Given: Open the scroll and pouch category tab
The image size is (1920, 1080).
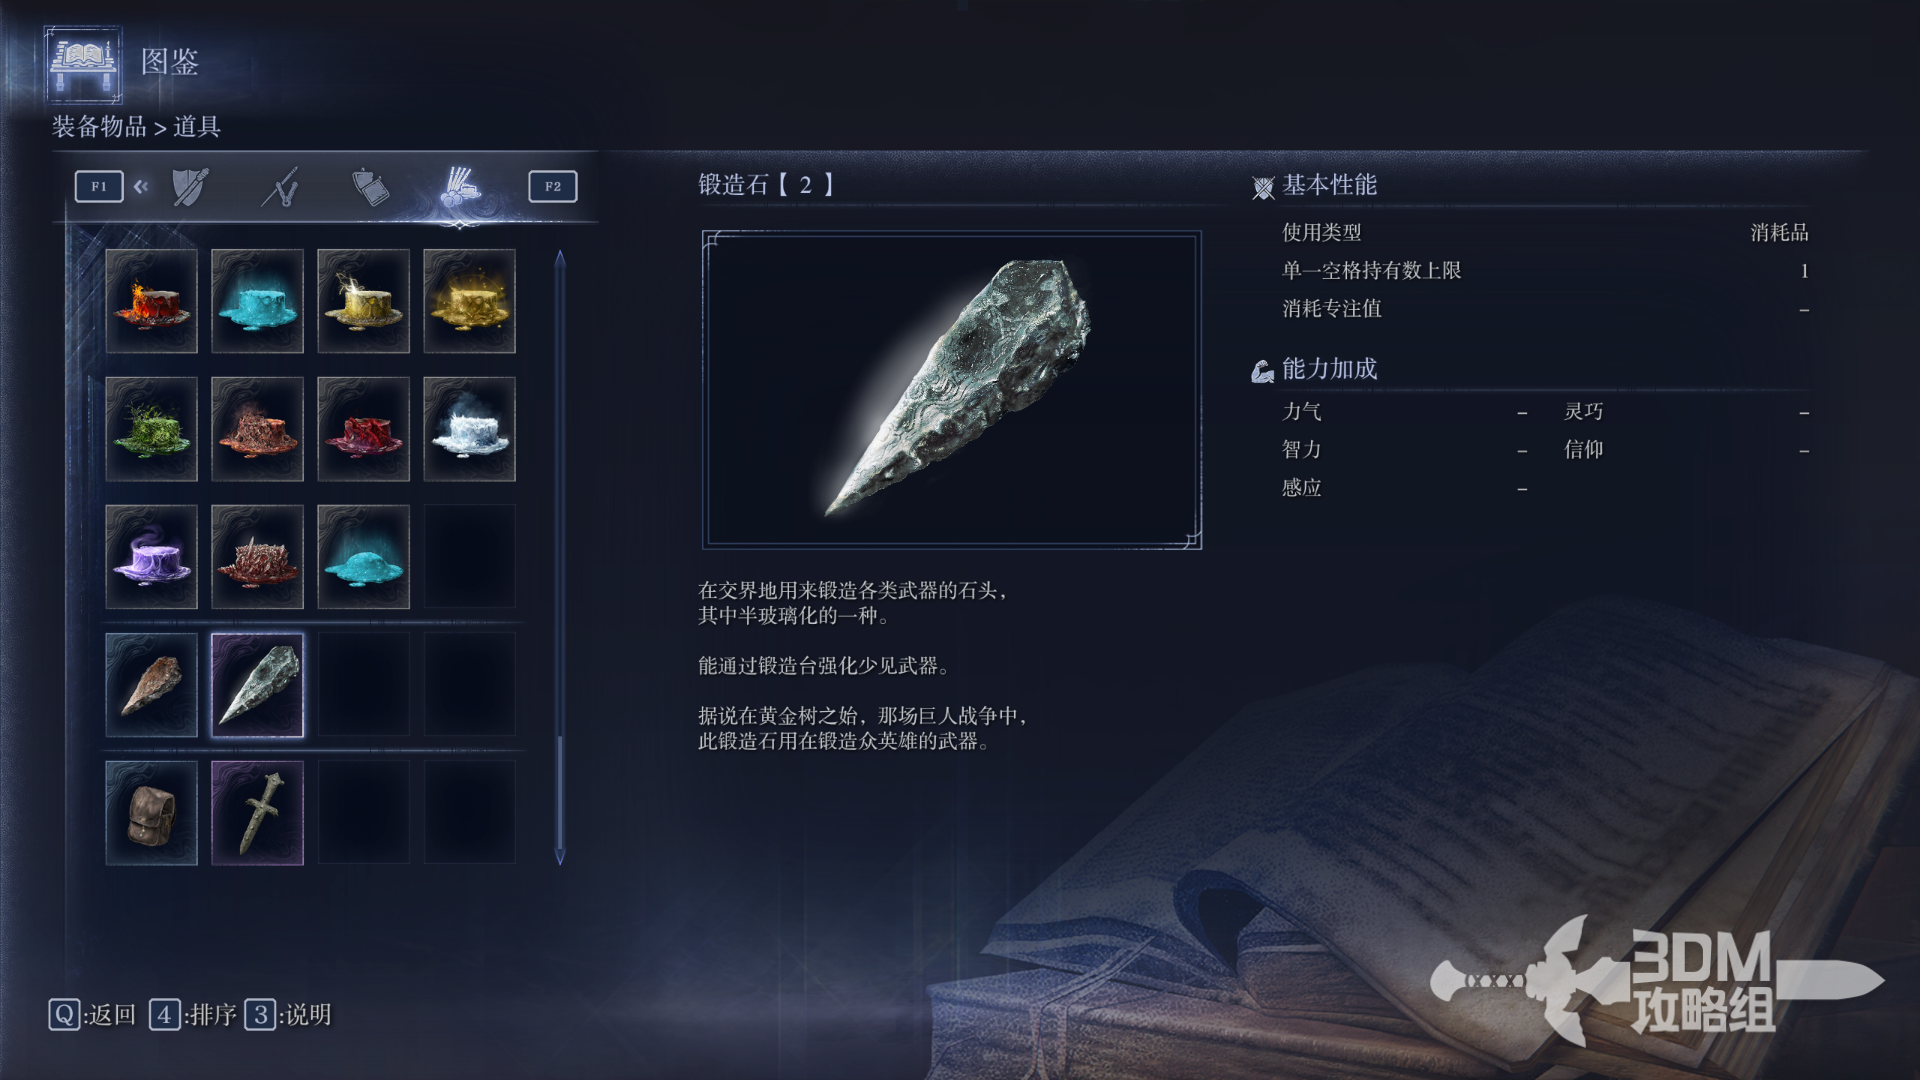Looking at the screenshot, I should (x=370, y=187).
